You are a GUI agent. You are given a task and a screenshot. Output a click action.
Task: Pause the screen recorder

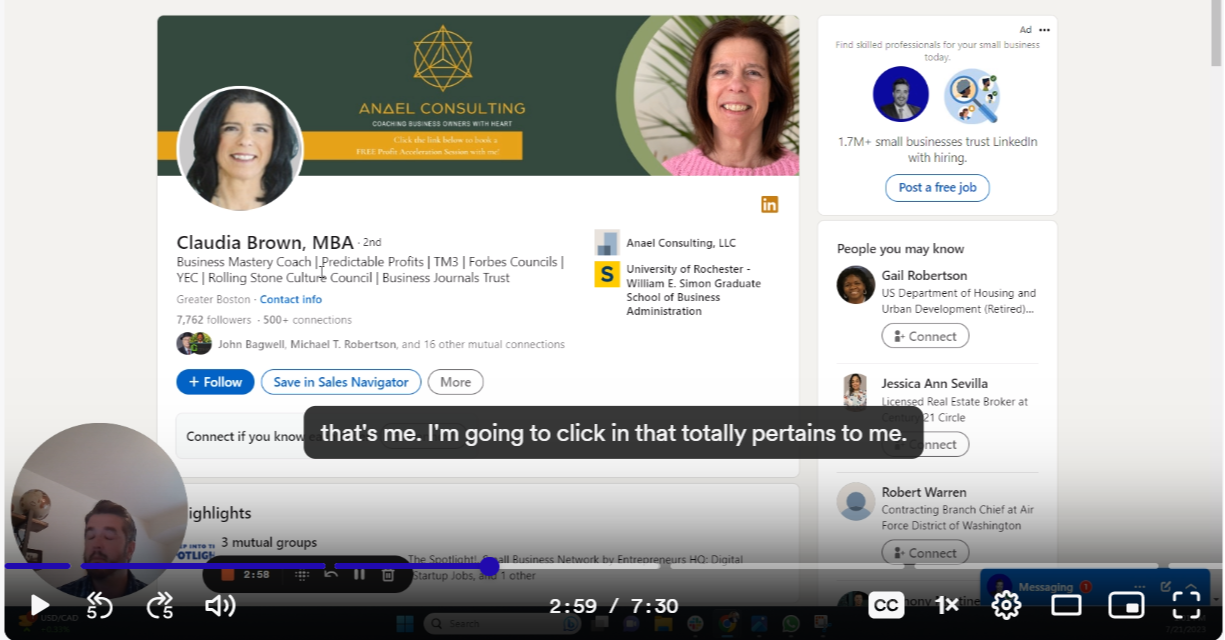[x=359, y=575]
